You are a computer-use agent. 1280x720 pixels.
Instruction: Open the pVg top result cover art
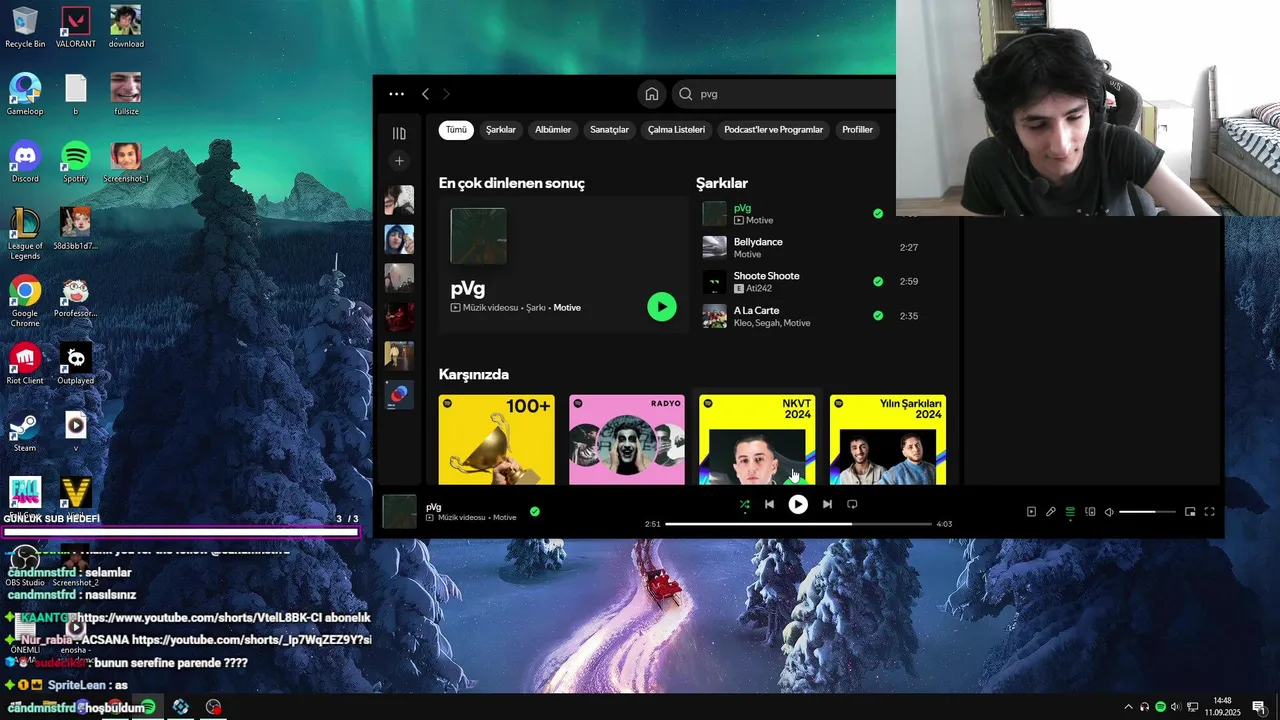(478, 236)
